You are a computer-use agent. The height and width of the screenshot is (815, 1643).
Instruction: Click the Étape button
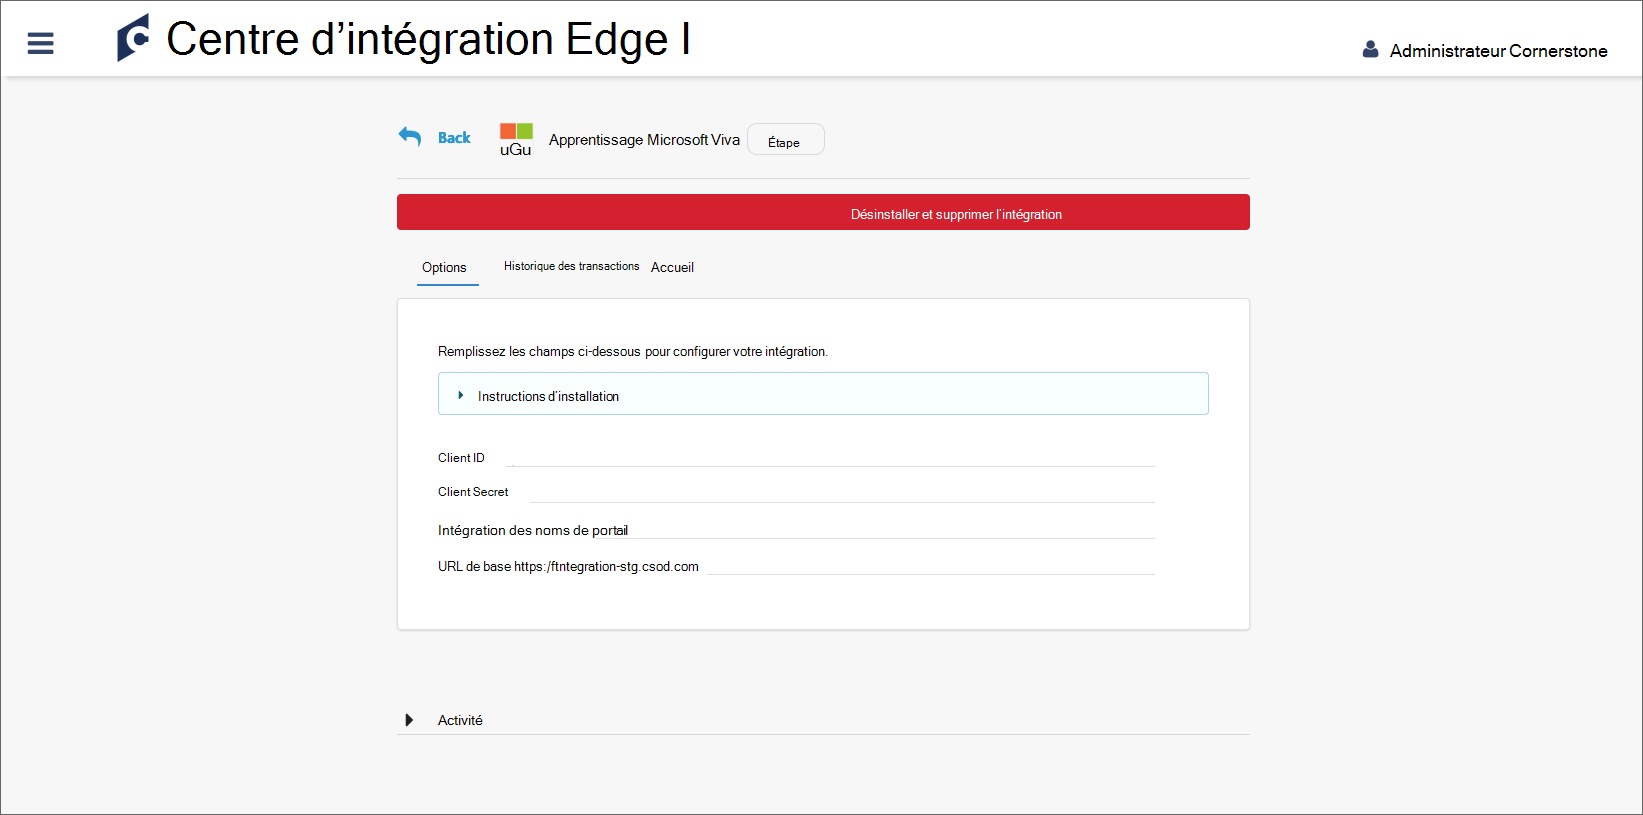pos(786,140)
